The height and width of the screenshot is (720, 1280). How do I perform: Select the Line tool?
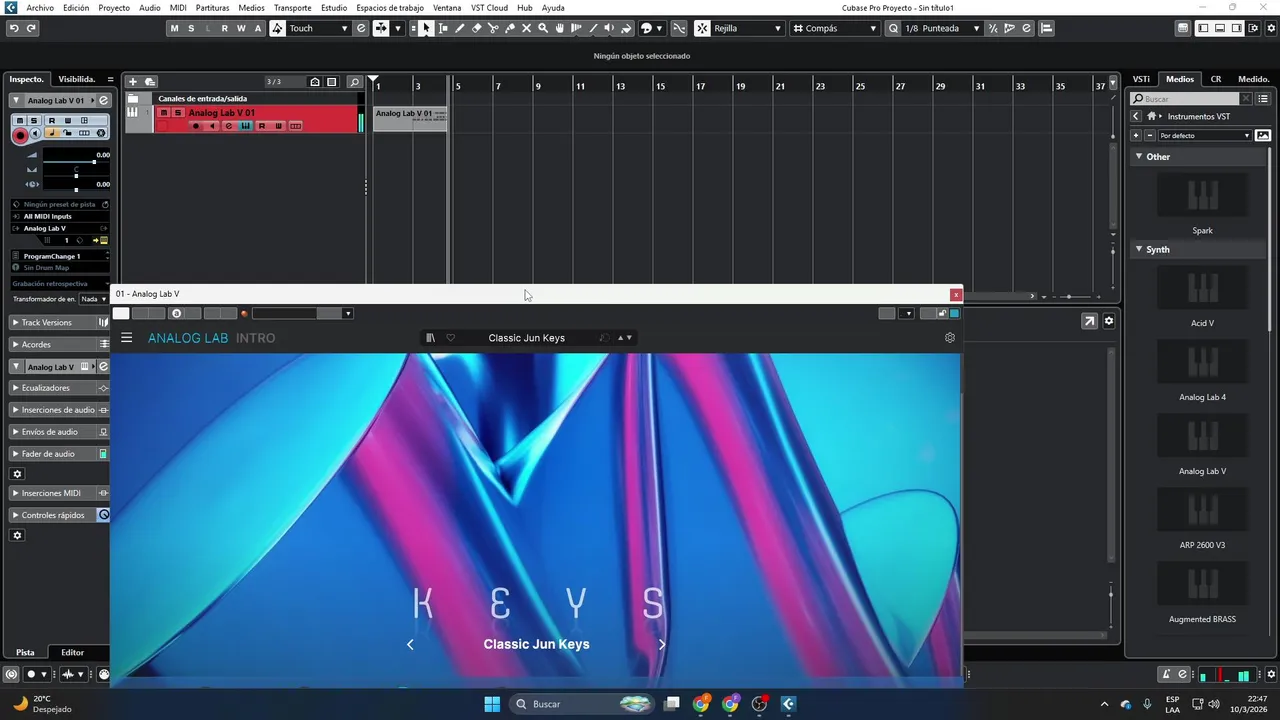click(593, 28)
